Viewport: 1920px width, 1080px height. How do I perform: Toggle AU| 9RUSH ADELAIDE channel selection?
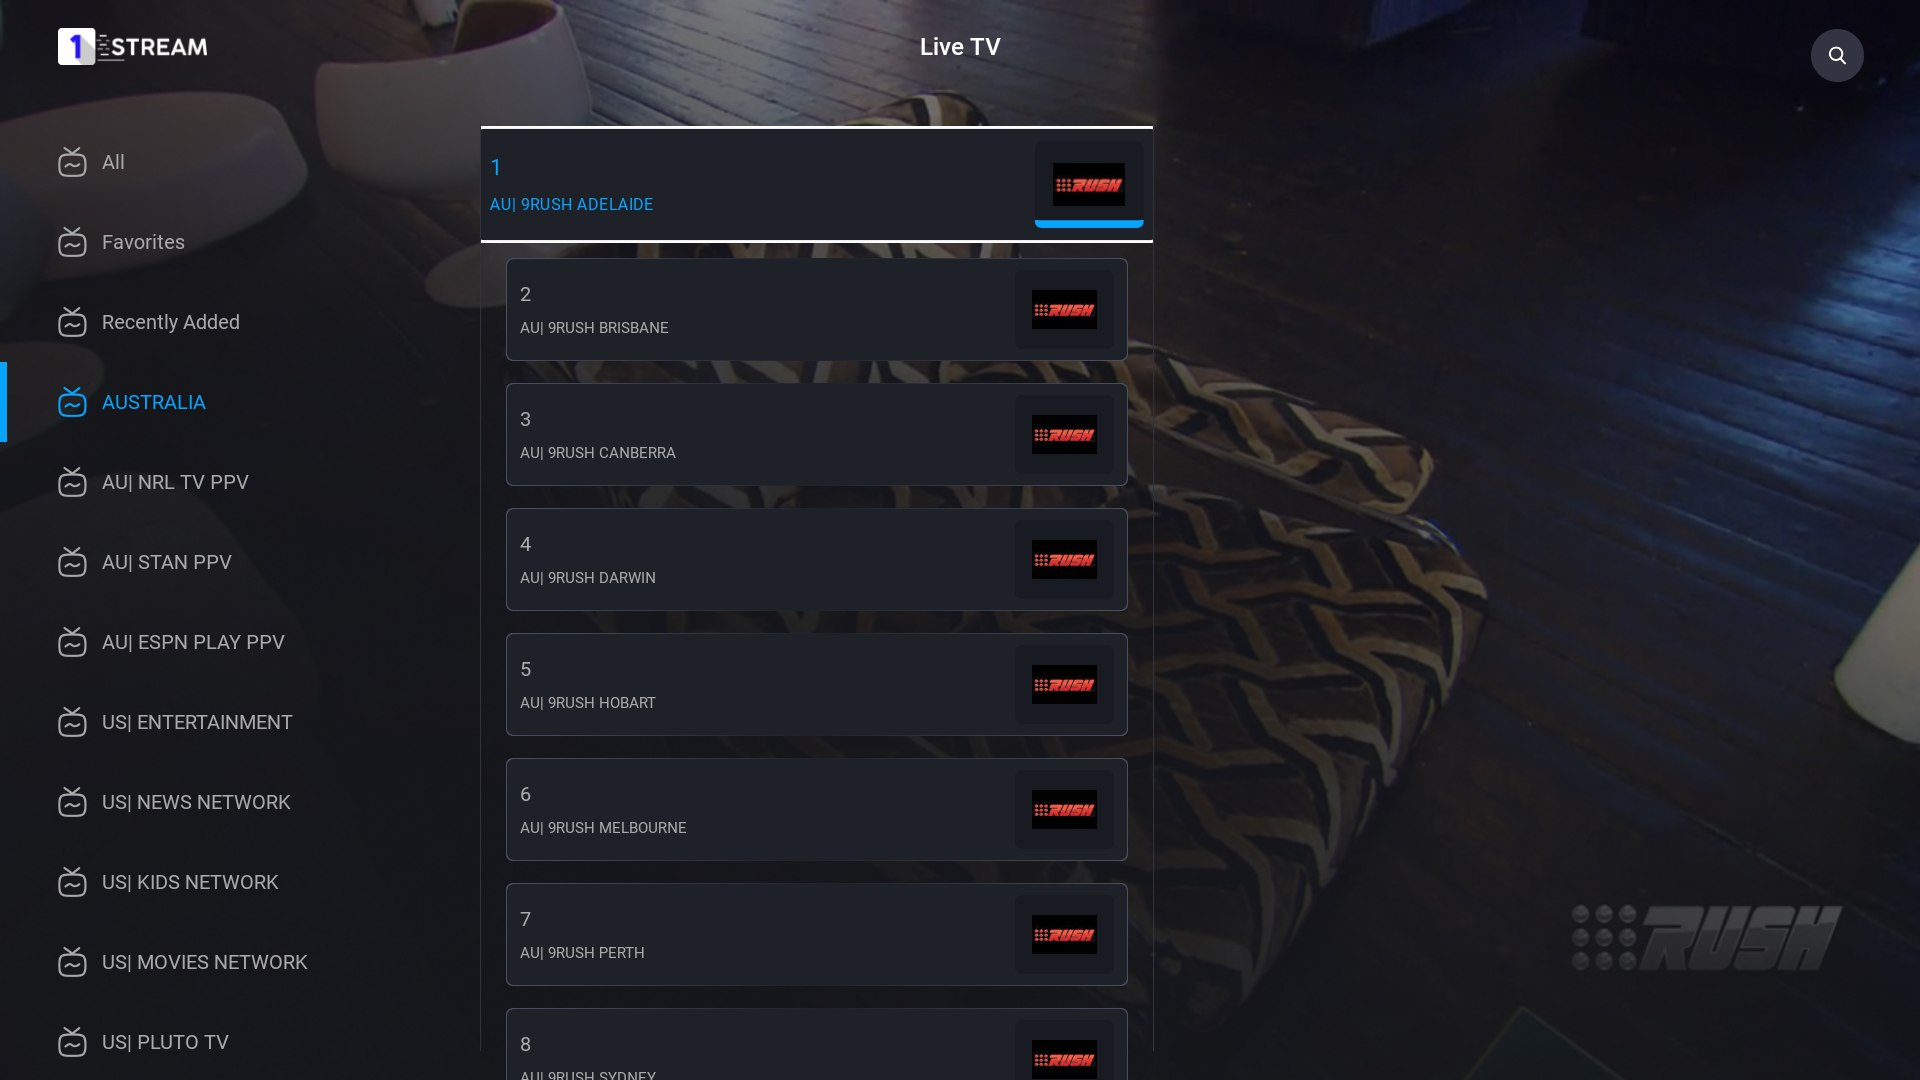coord(816,183)
